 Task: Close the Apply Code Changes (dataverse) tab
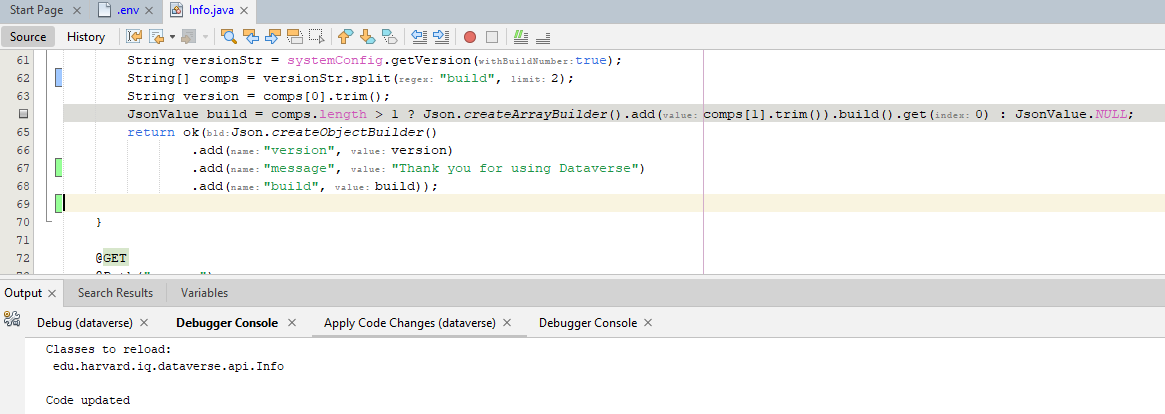506,323
